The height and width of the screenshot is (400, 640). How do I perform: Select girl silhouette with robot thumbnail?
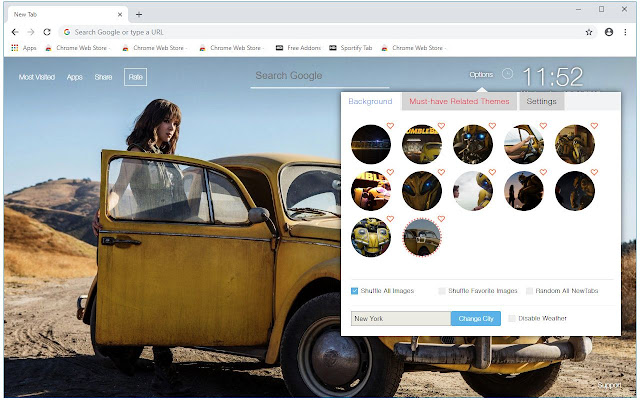tap(524, 191)
